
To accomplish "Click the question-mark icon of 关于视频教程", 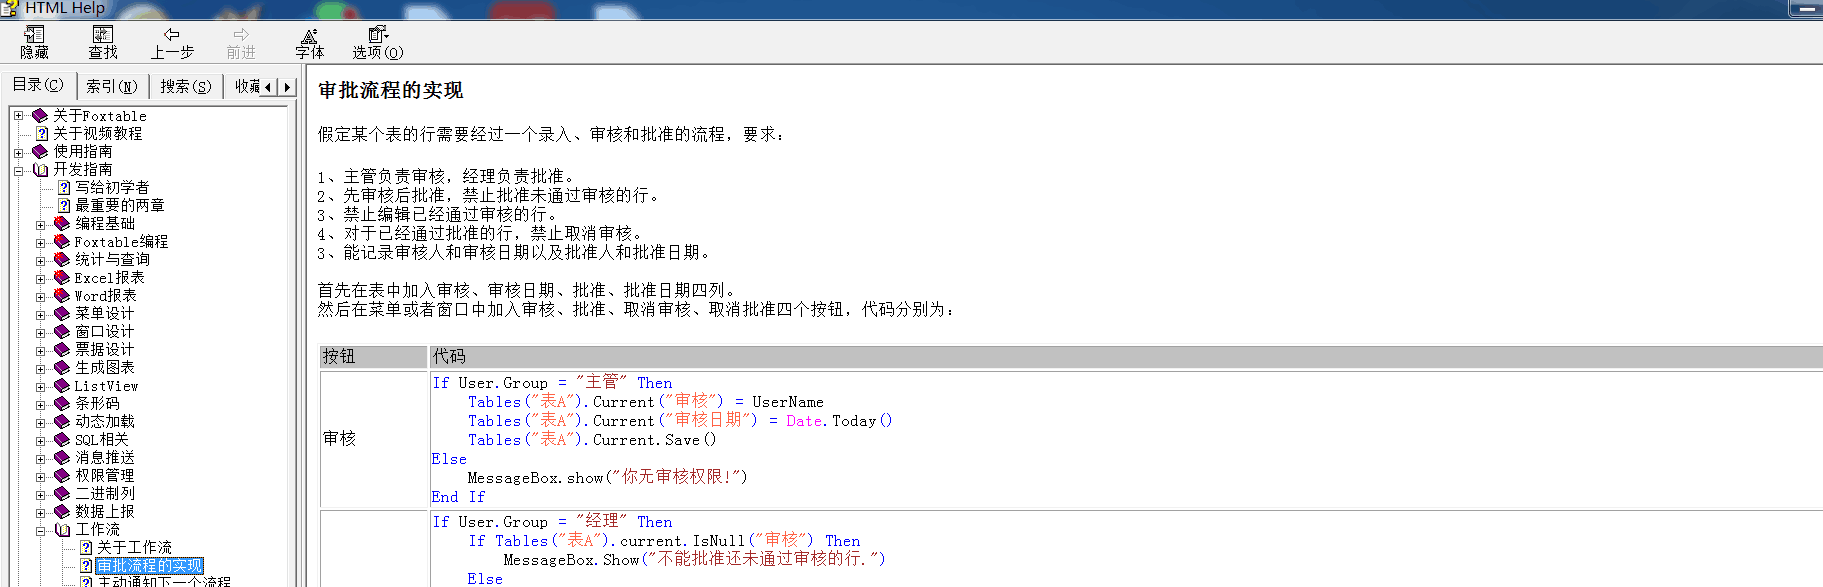I will point(42,133).
